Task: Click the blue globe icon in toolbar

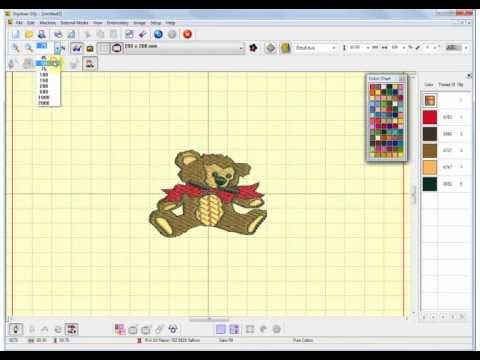Action: click(158, 34)
